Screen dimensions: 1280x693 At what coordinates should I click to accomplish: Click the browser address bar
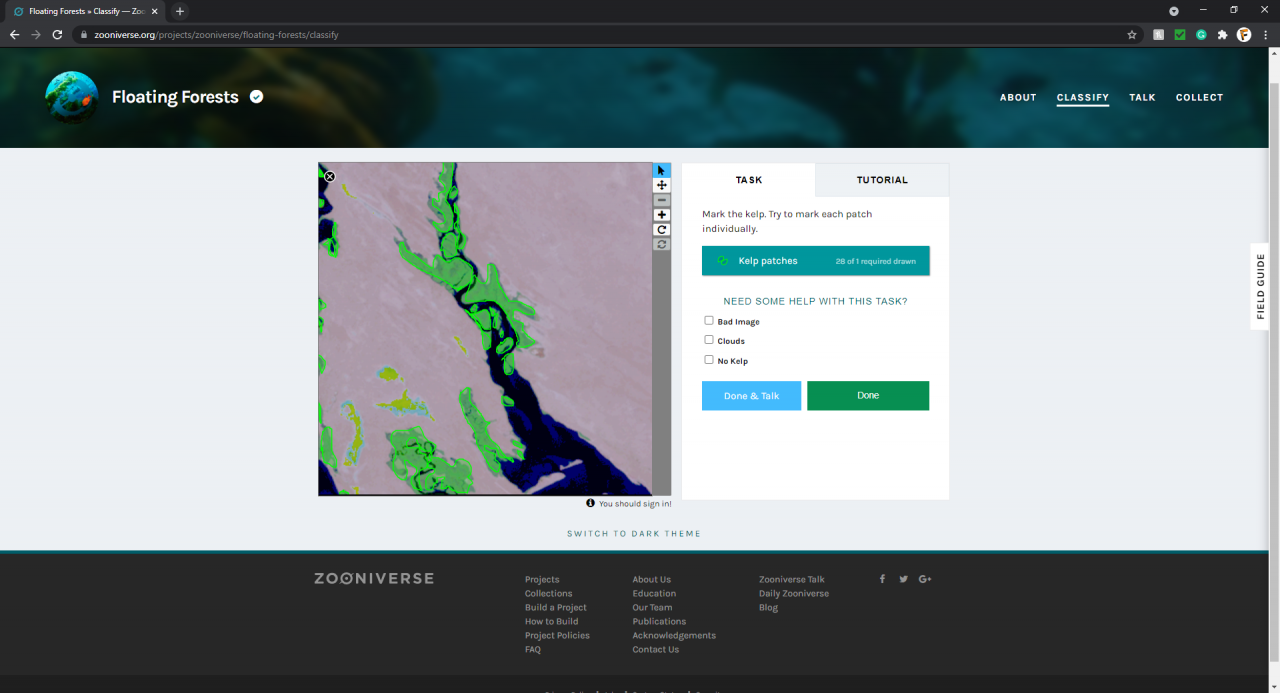pyautogui.click(x=600, y=34)
